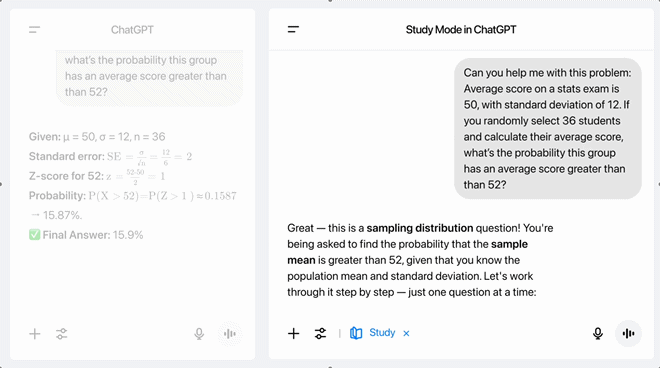
Task: Launch voice mode in Study Mode panel
Action: [x=628, y=333]
